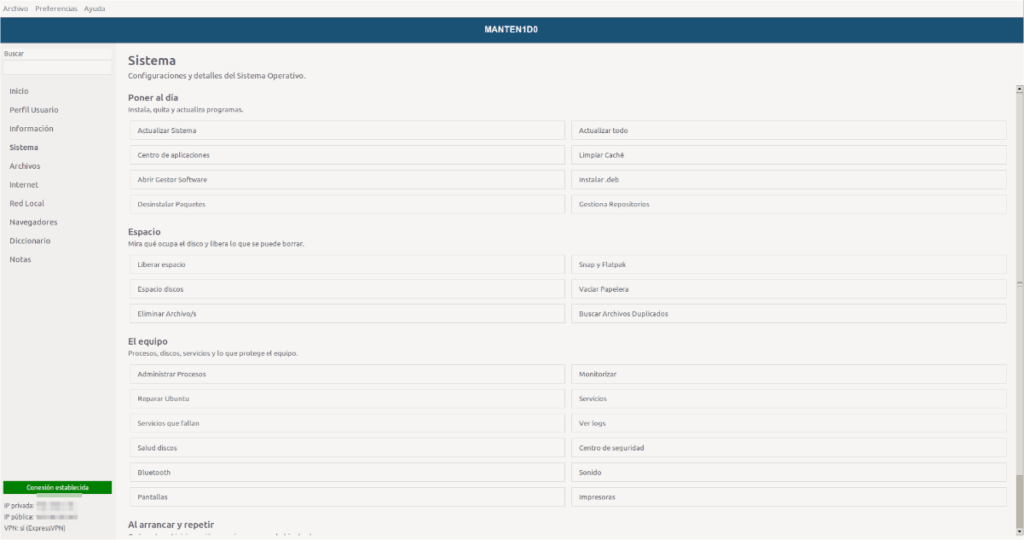Viewport: 1024px width, 540px height.
Task: Click the Espacio section heading
Action: pos(144,232)
